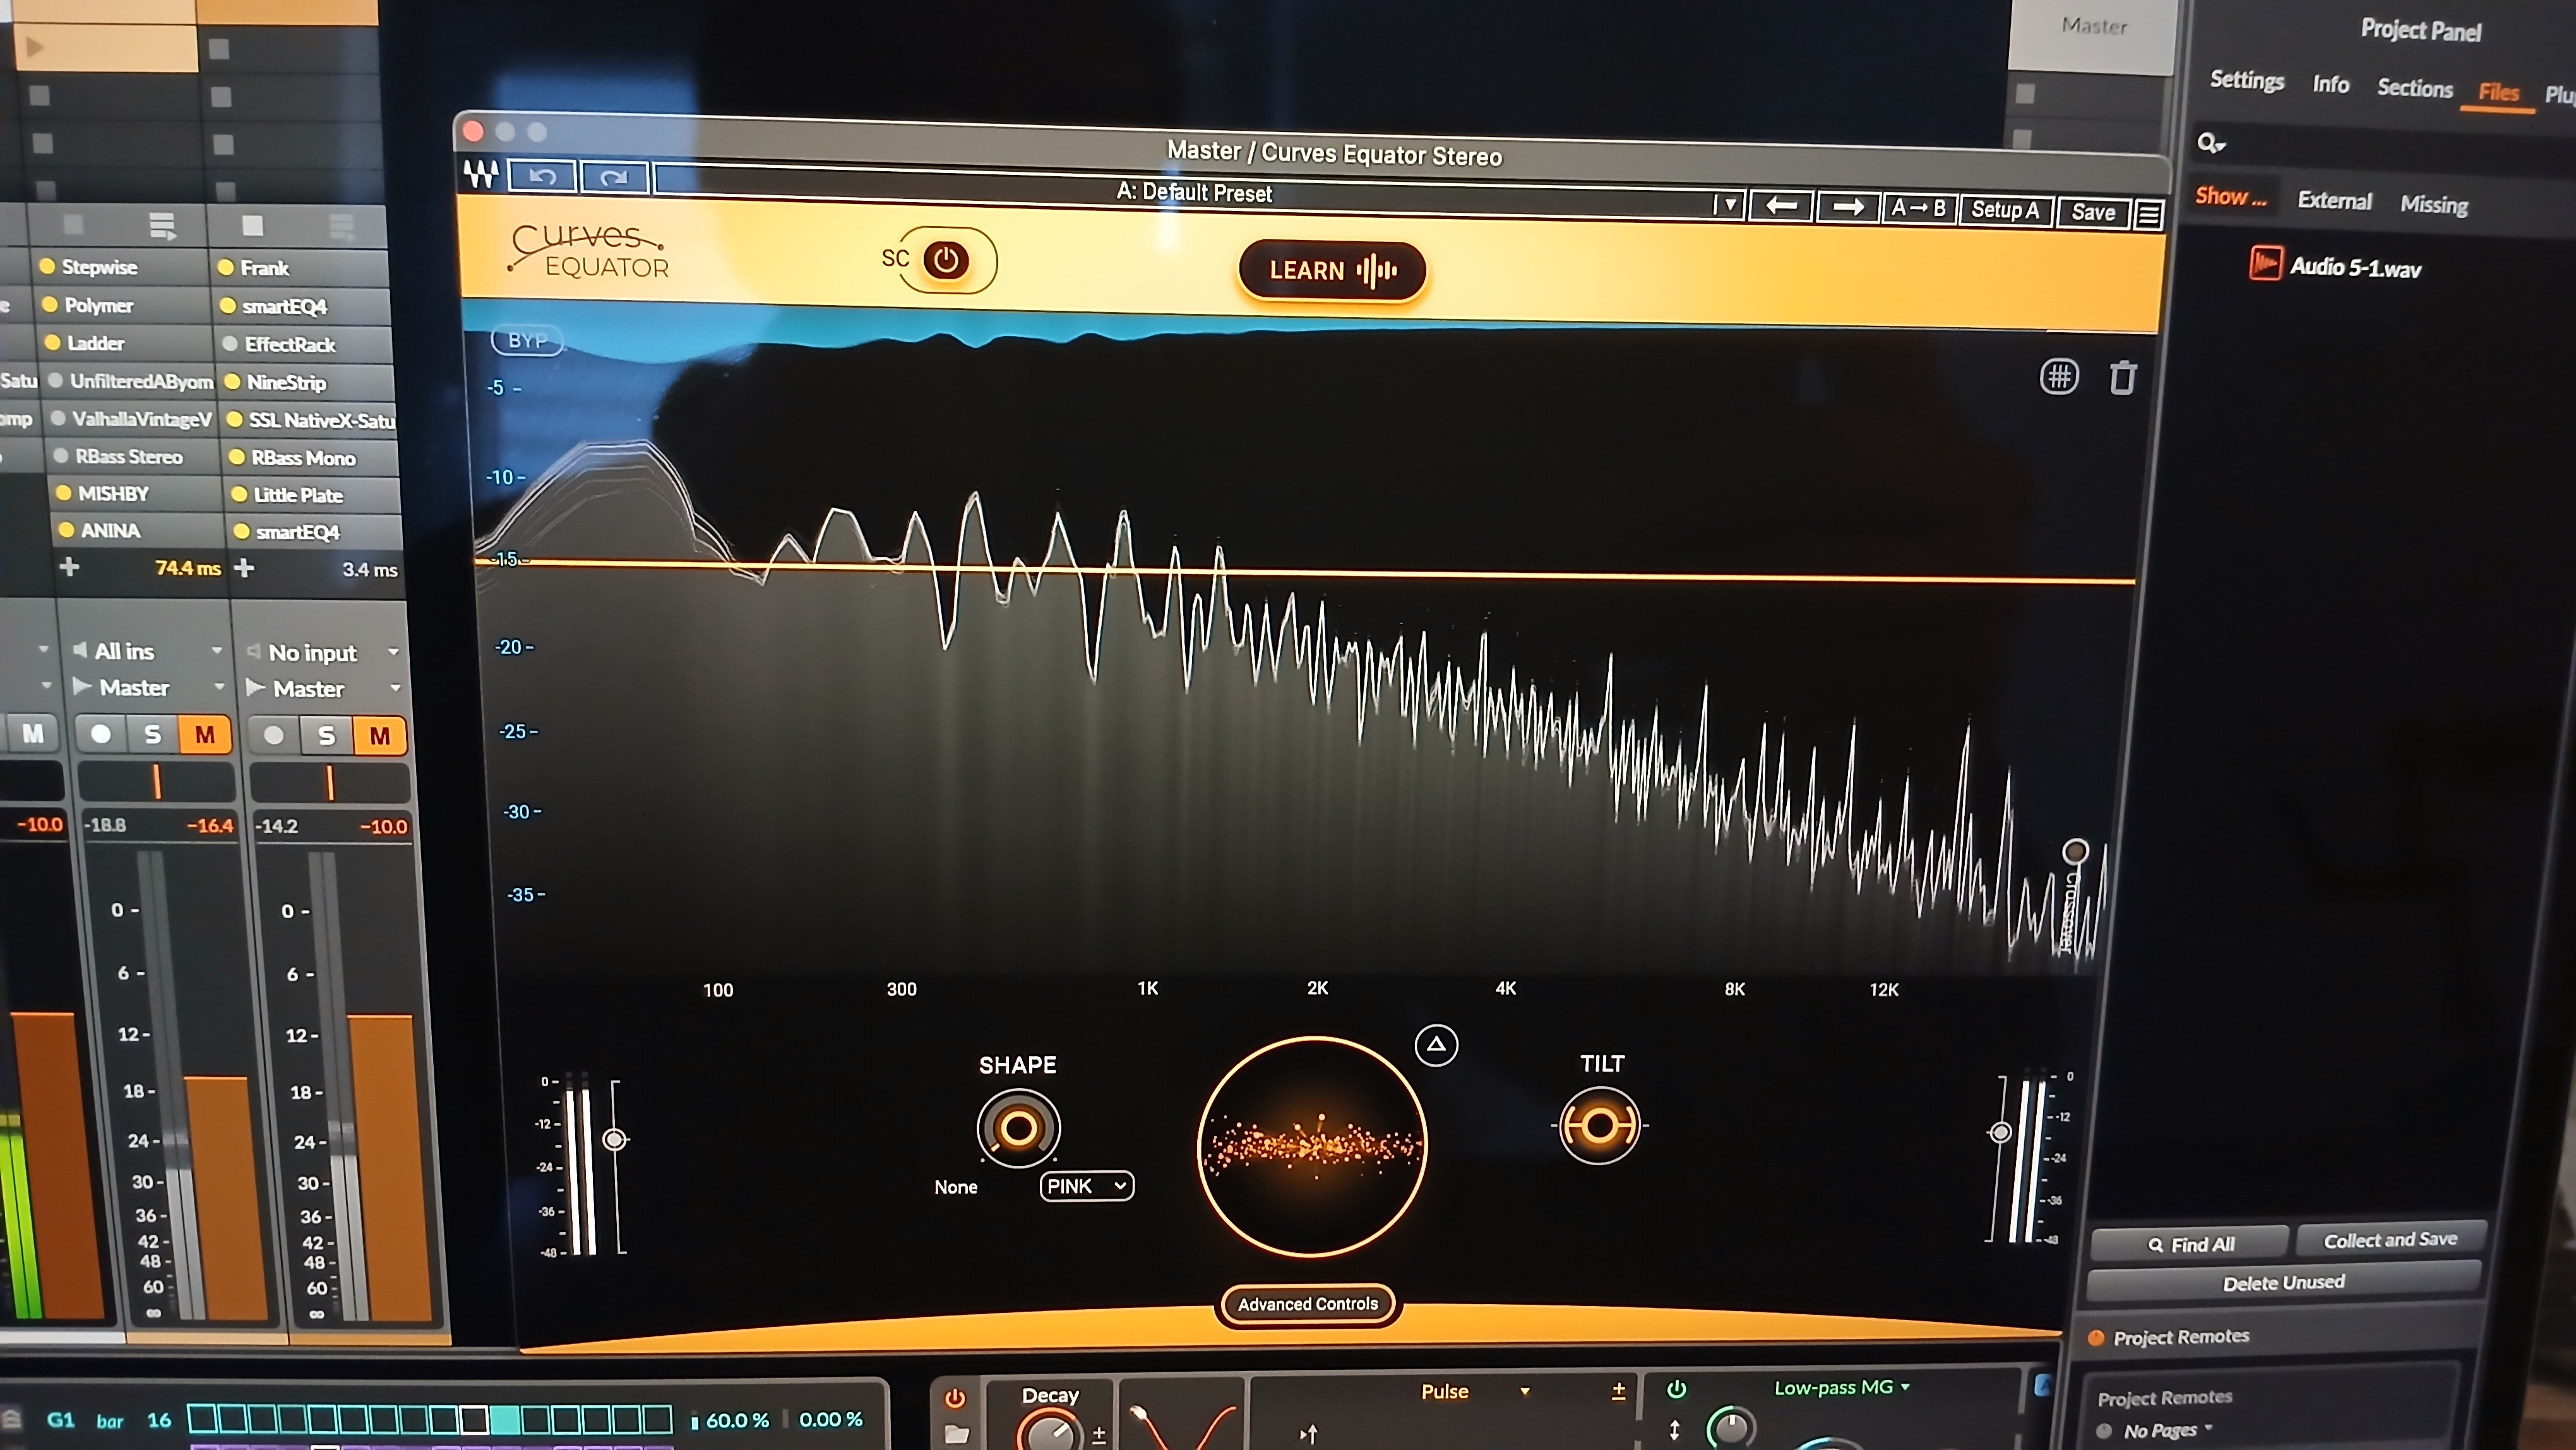Image resolution: width=2576 pixels, height=1450 pixels.
Task: Switch to the Sections tab
Action: pos(2414,88)
